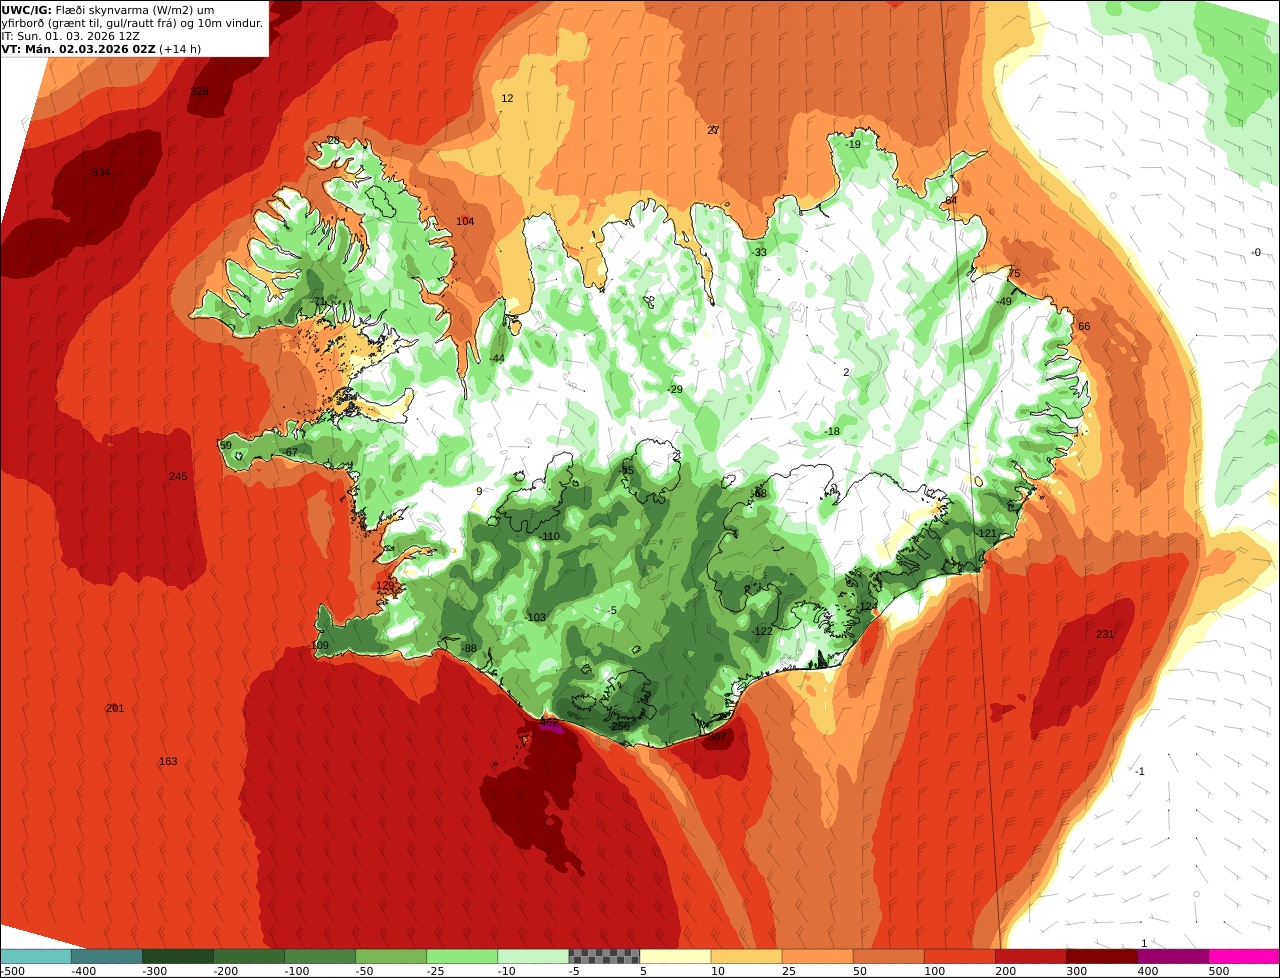Click the '-256' value on the south coast
Image resolution: width=1280 pixels, height=978 pixels.
click(619, 727)
